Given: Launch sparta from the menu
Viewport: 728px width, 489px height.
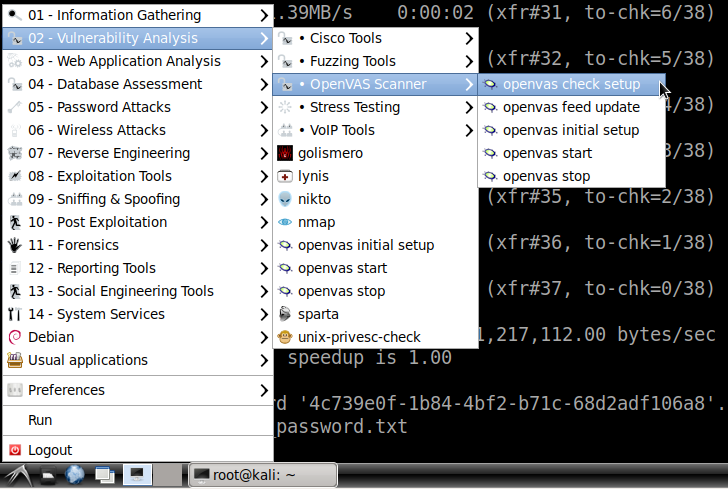Looking at the screenshot, I should (318, 314).
